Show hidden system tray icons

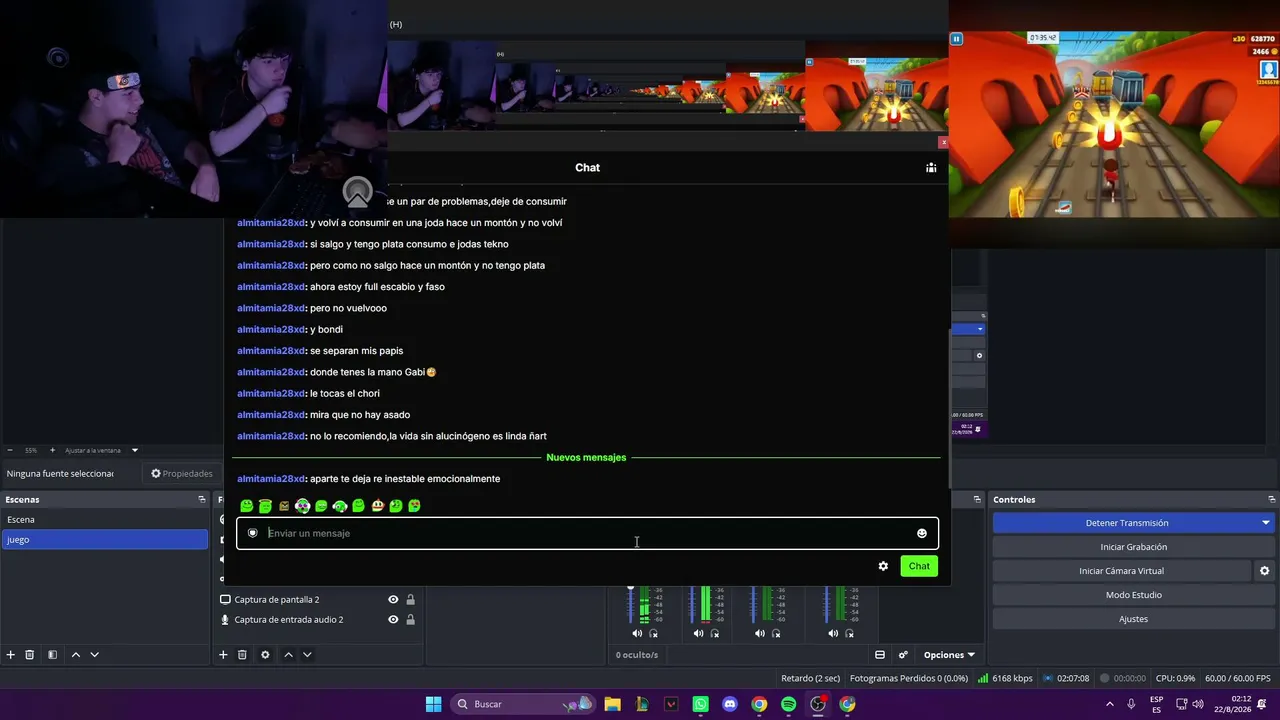pyautogui.click(x=1109, y=704)
